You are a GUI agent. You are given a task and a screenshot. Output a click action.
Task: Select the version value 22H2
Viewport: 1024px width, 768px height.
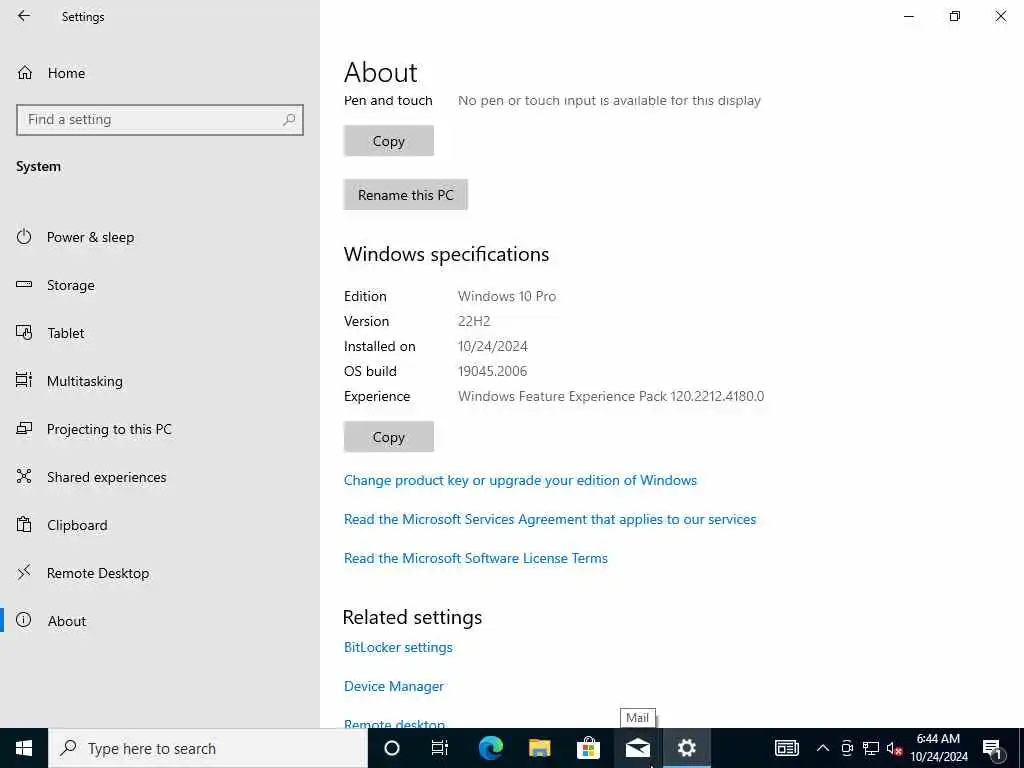[x=474, y=321]
